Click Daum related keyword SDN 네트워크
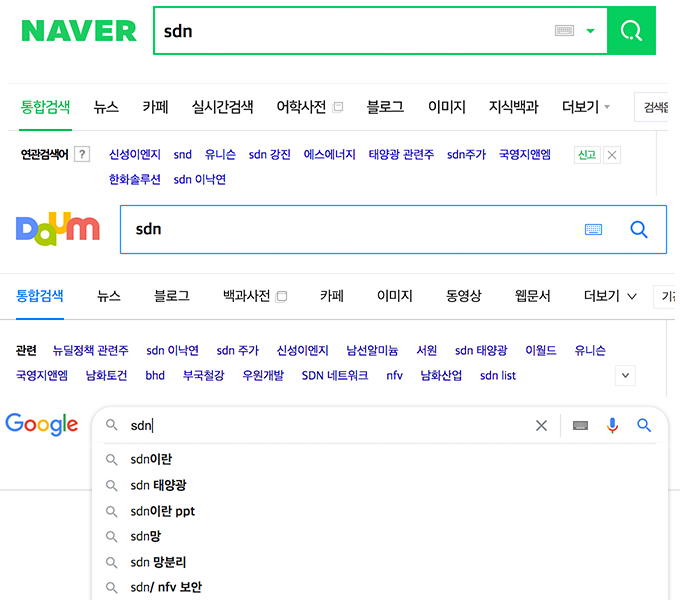This screenshot has height=600, width=680. [x=335, y=375]
